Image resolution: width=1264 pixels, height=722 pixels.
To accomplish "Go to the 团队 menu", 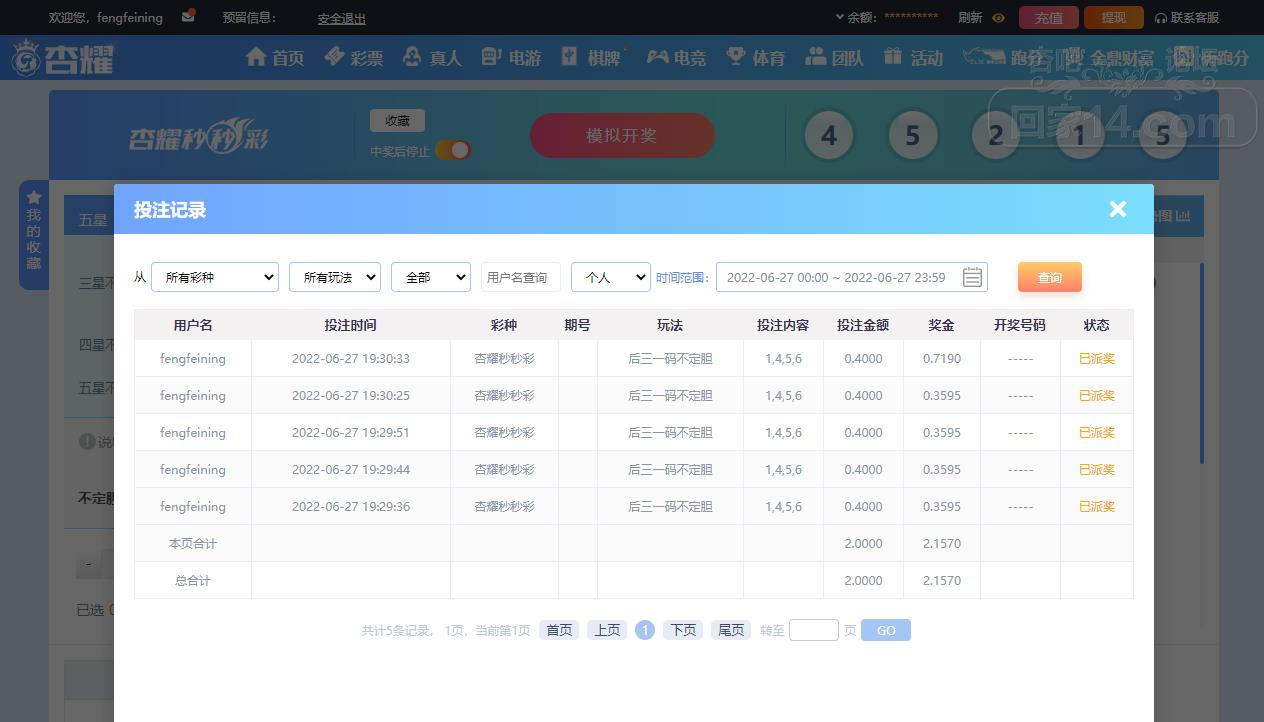I will tap(834, 58).
